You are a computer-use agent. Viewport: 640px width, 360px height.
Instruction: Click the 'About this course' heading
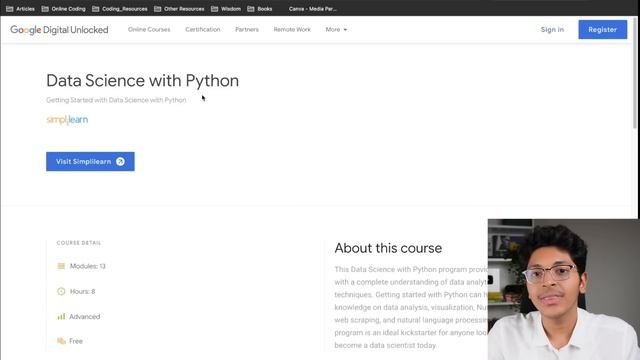pyautogui.click(x=388, y=248)
